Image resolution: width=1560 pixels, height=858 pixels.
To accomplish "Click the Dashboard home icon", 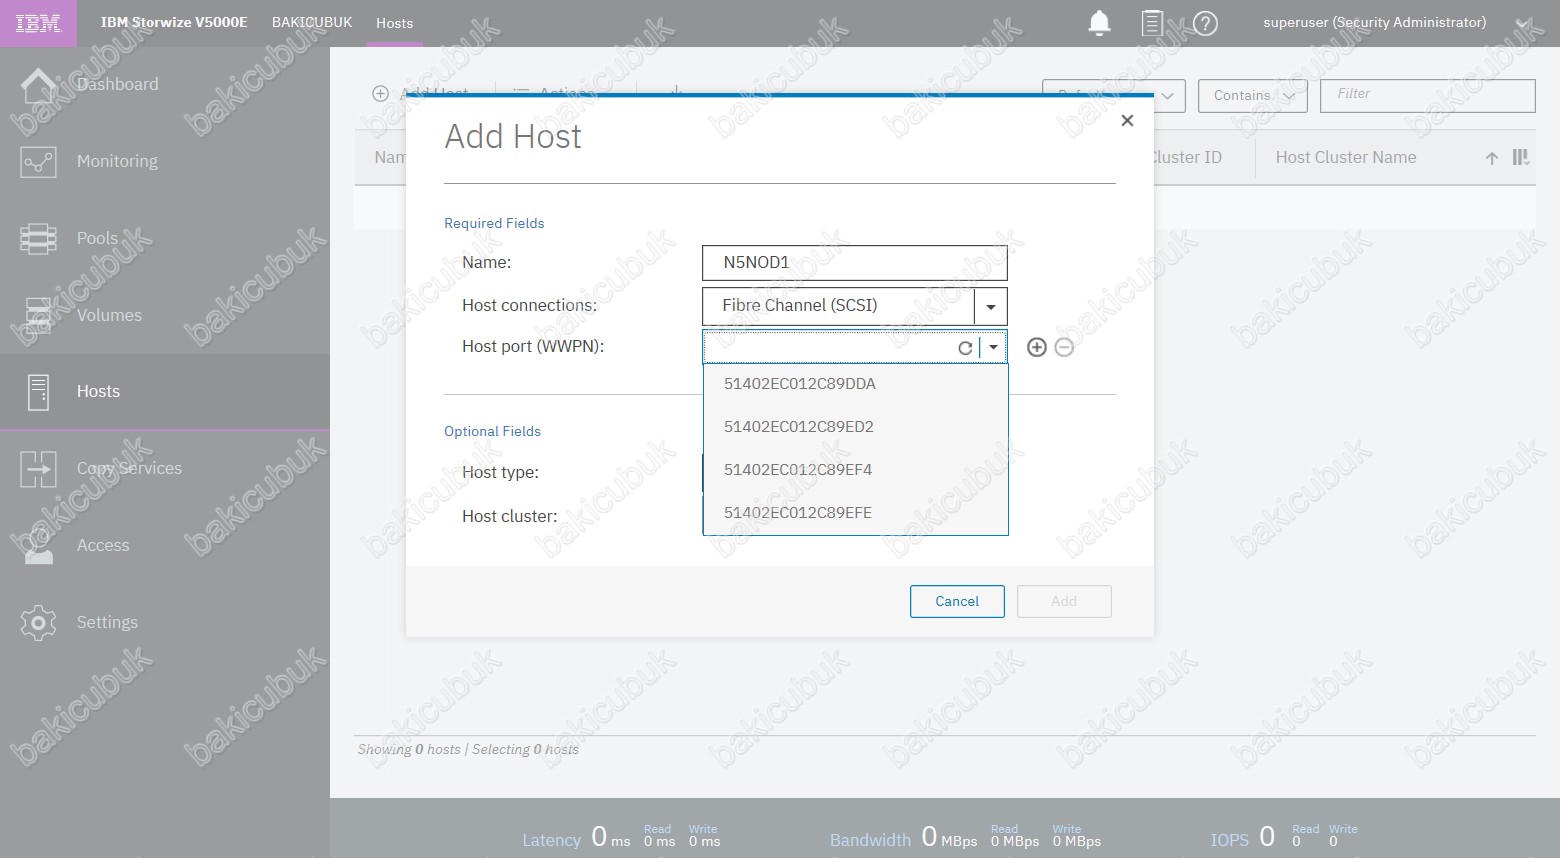I will 38,85.
